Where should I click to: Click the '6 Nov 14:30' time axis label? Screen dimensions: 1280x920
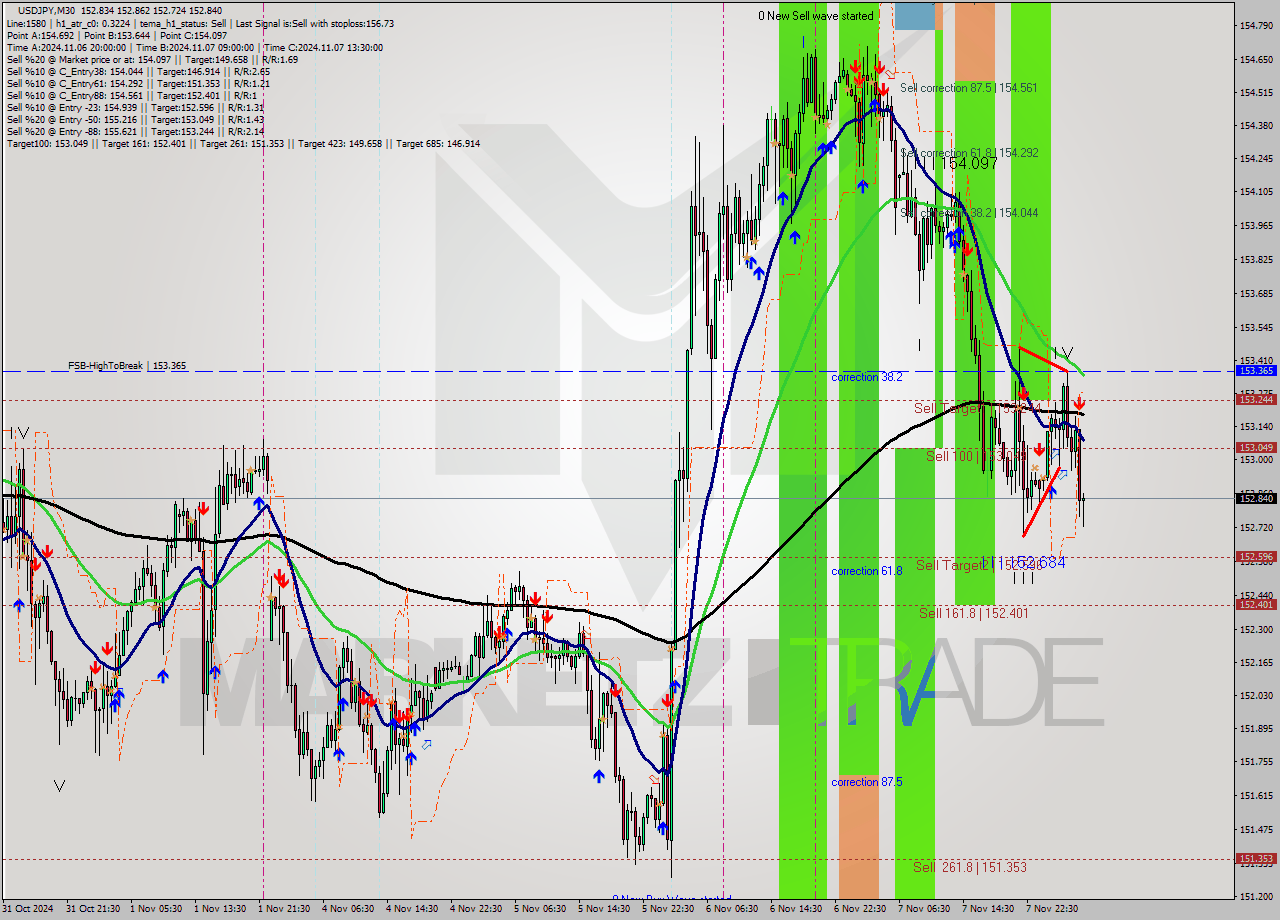tap(797, 909)
